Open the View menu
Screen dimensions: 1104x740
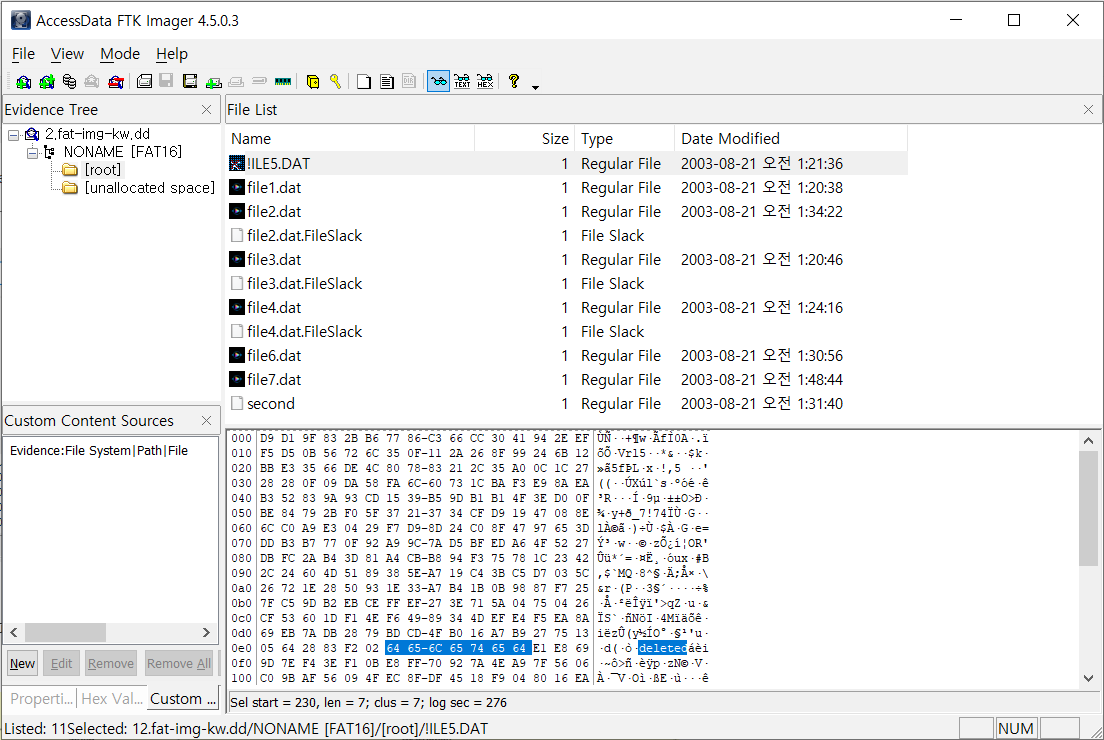tap(67, 54)
